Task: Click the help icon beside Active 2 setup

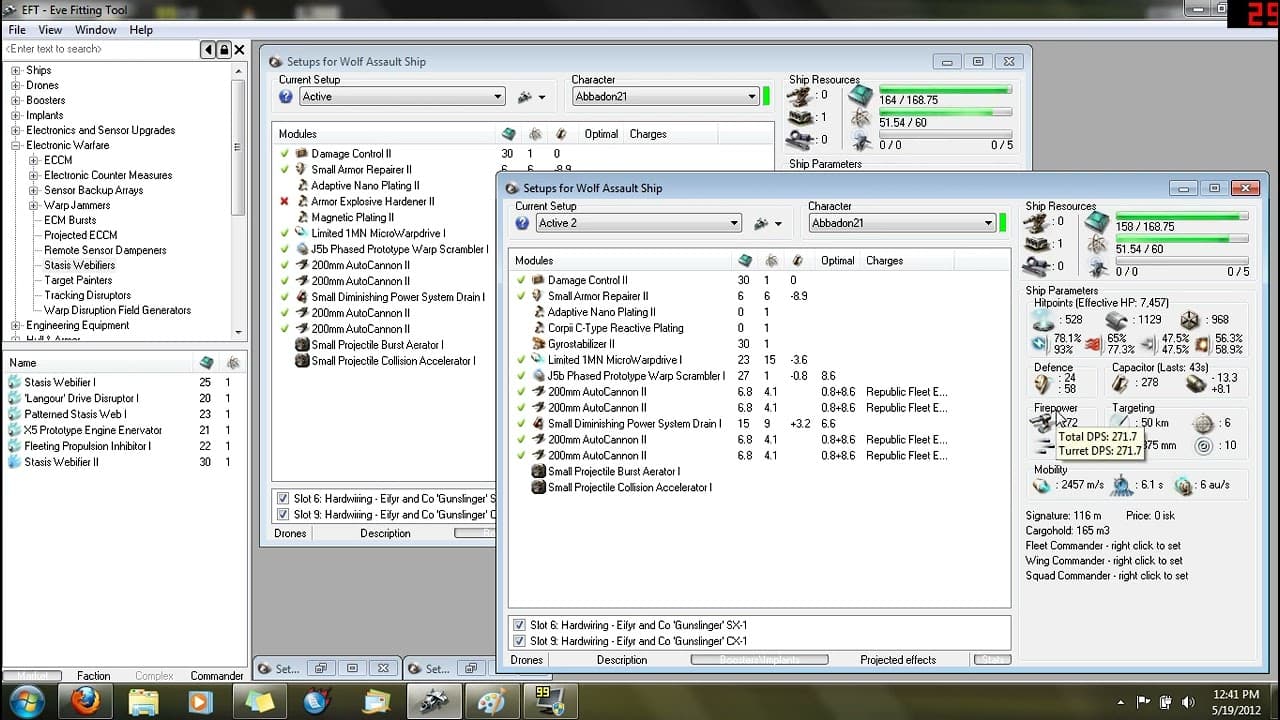Action: tap(522, 223)
